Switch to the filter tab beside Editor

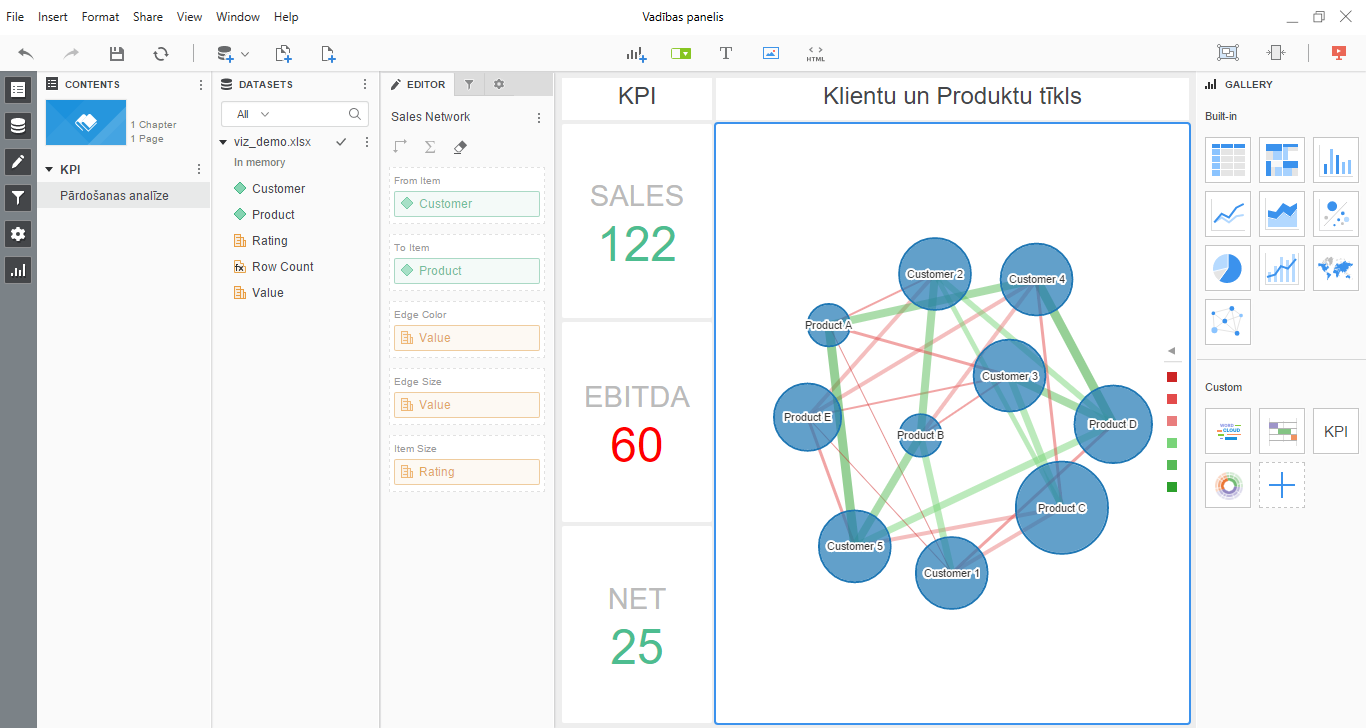(468, 85)
